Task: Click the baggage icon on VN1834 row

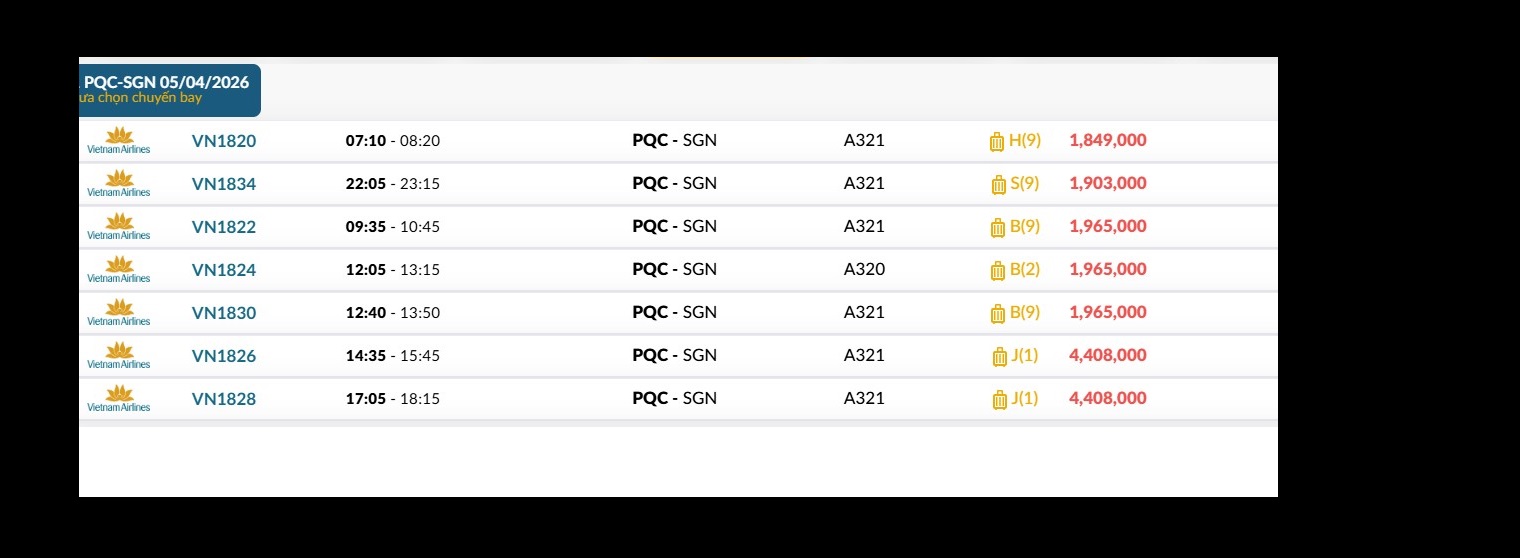Action: point(998,184)
